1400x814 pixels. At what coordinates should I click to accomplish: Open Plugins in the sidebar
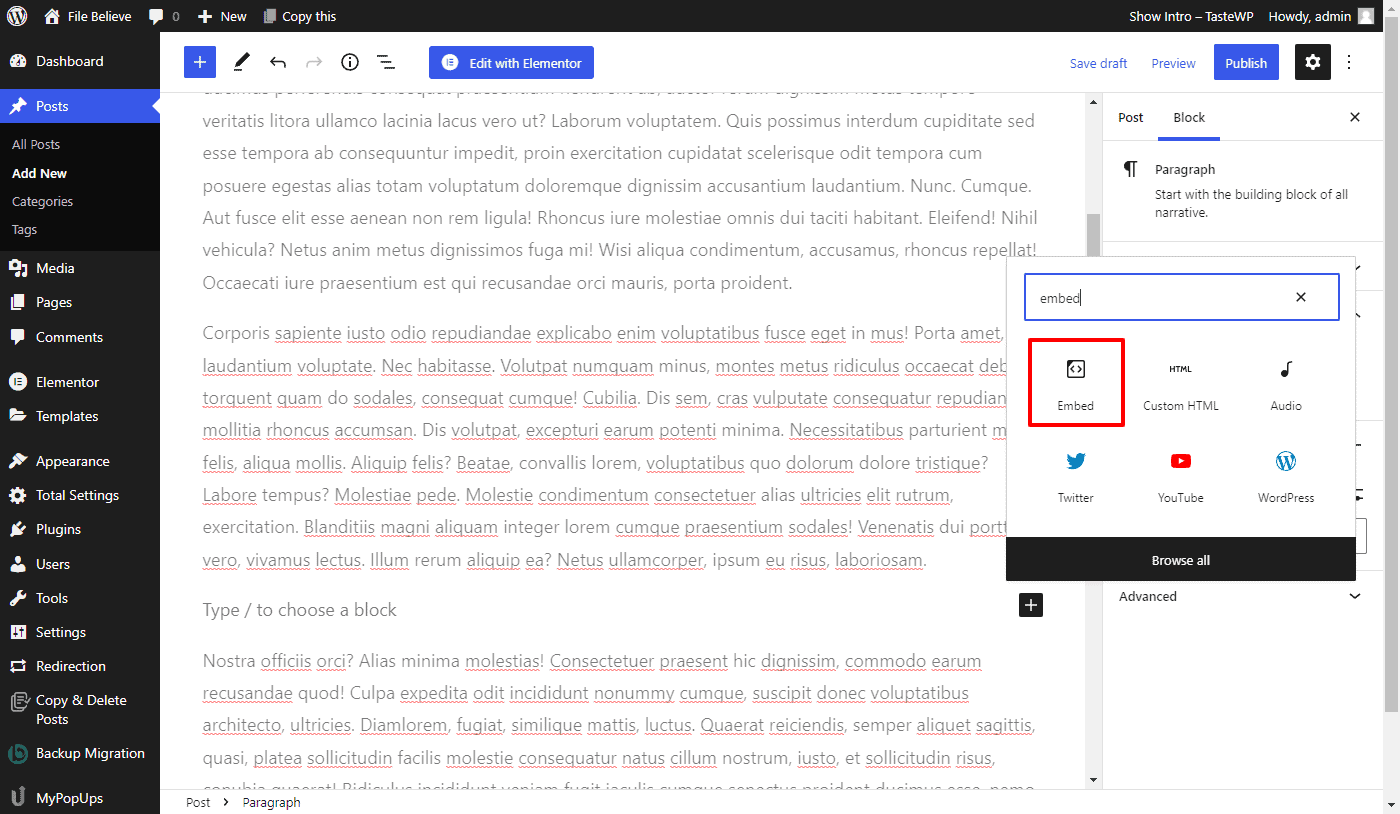click(80, 529)
